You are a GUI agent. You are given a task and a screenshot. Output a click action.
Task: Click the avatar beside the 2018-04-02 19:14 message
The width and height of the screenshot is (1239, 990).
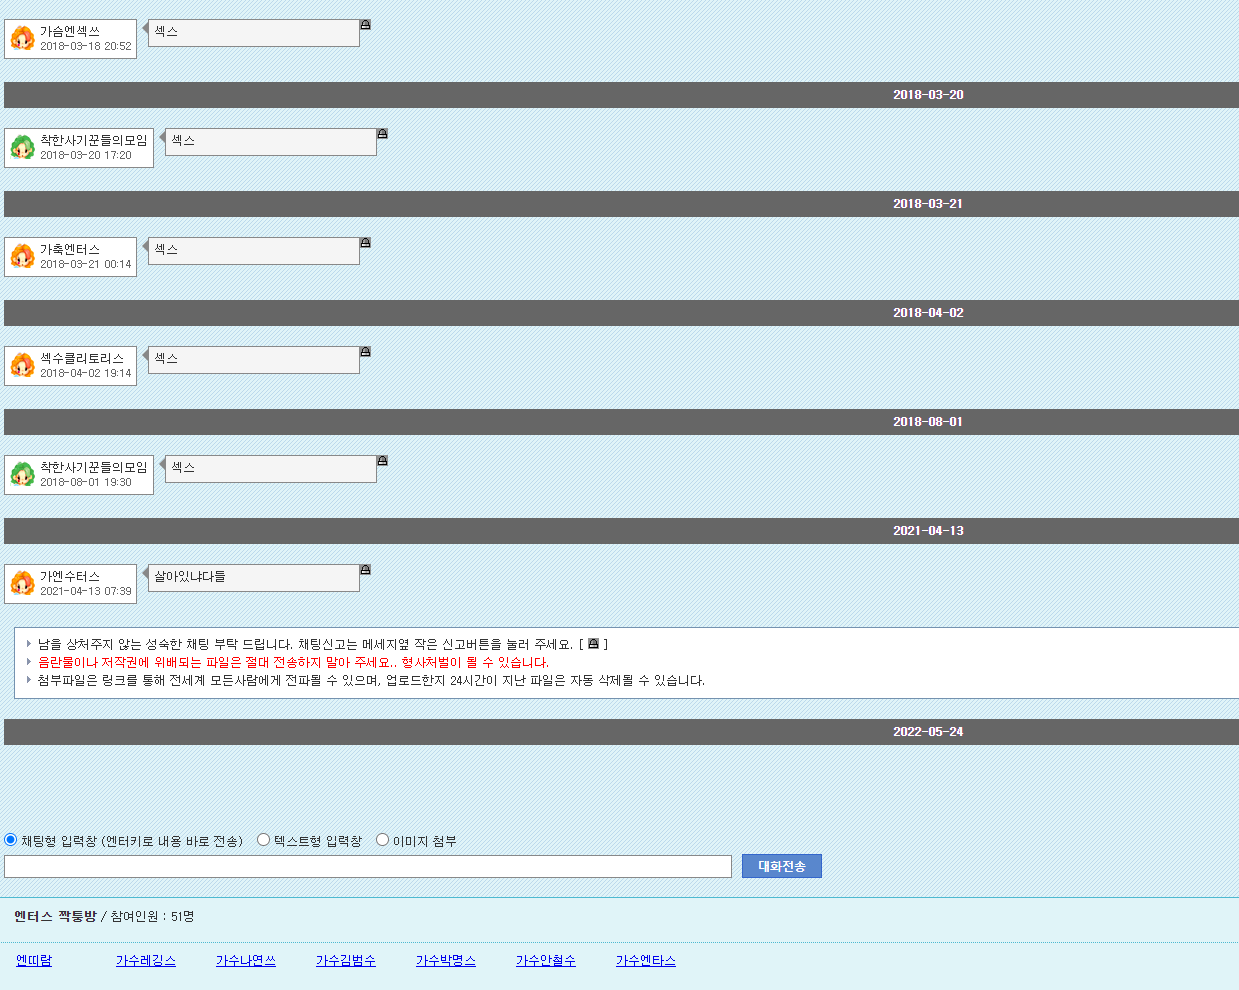point(22,366)
